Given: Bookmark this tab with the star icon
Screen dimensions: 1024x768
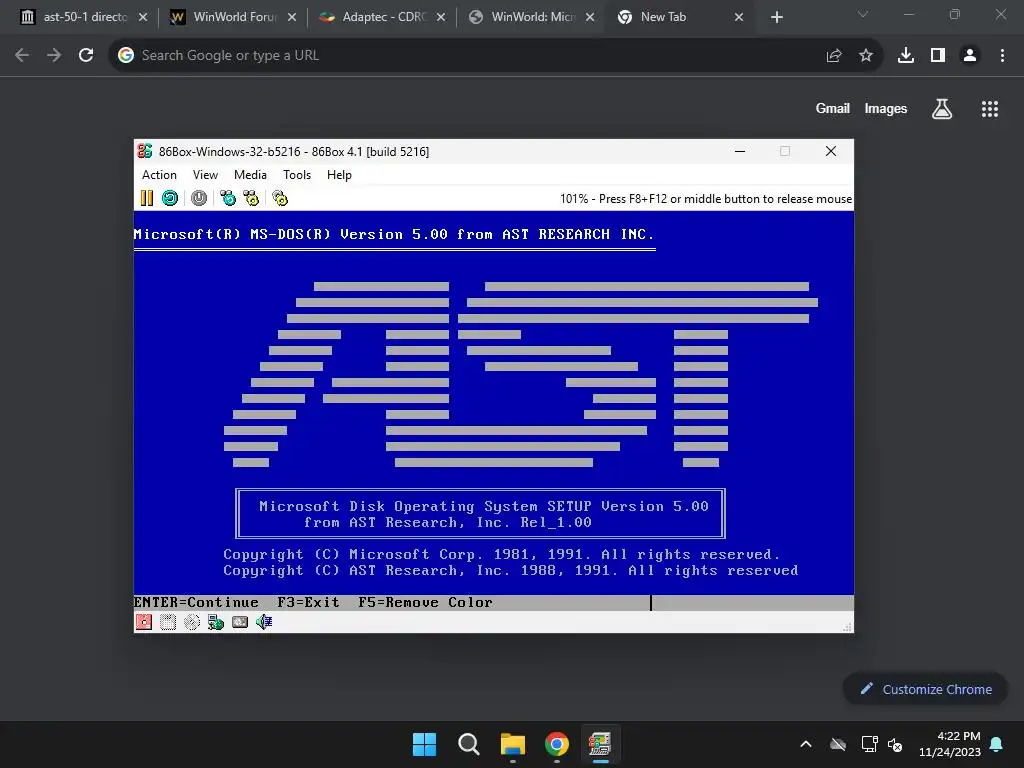Looking at the screenshot, I should click(x=866, y=56).
